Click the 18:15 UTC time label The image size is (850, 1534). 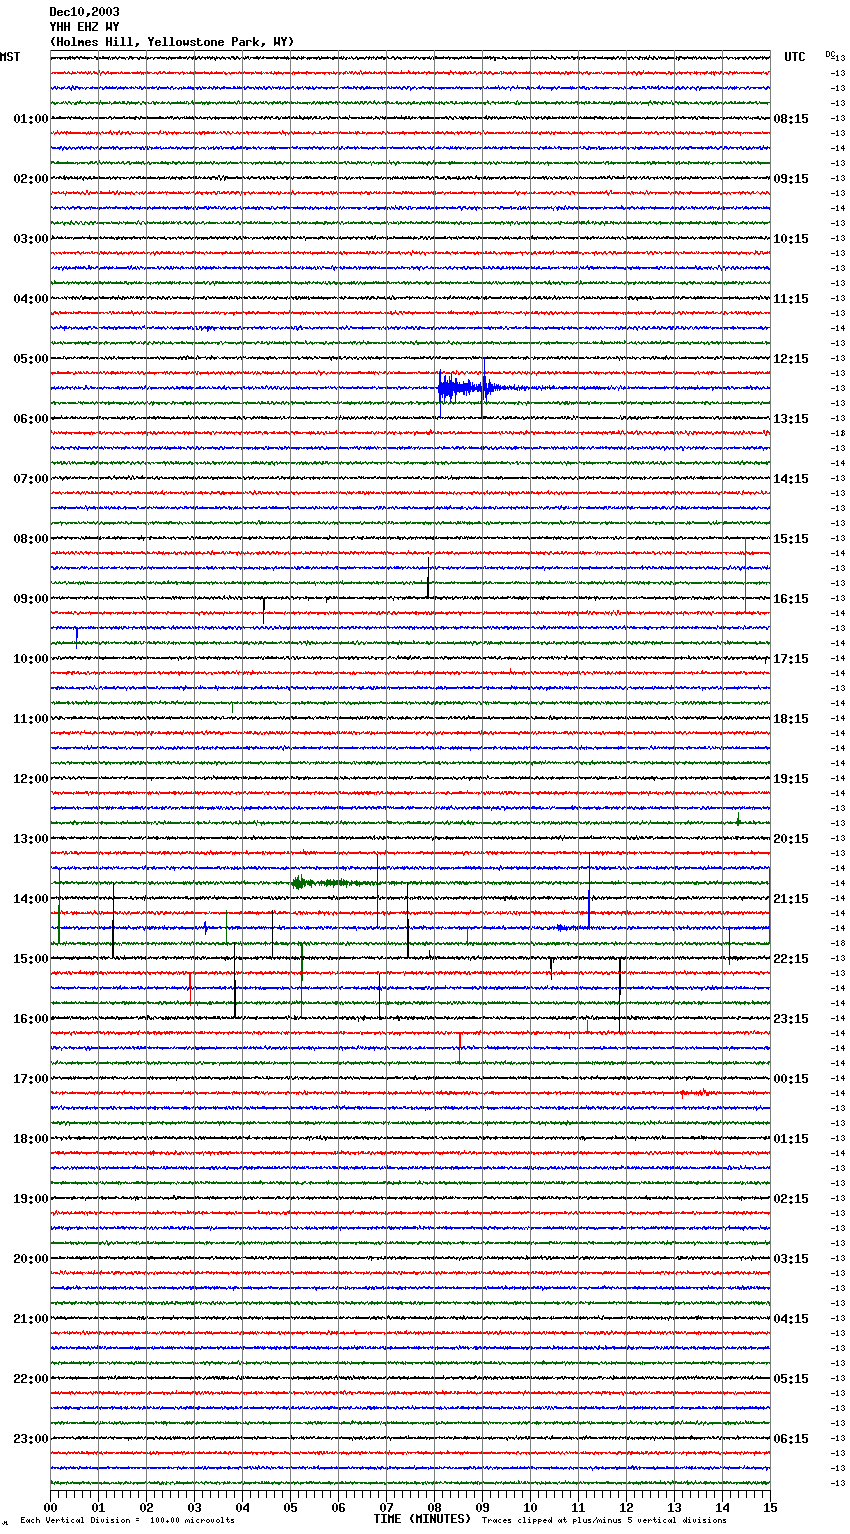(x=791, y=719)
